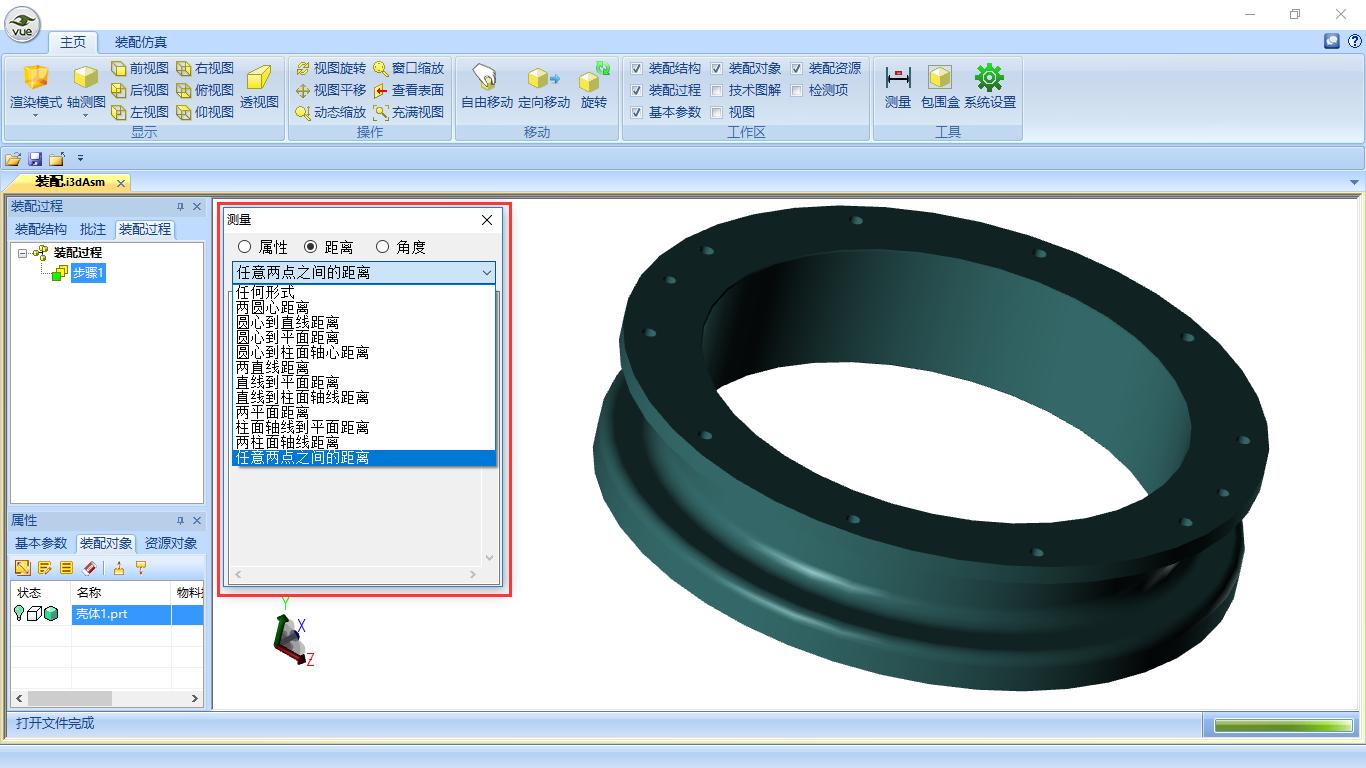Click the 充满视图 fit view icon
The image size is (1366, 768).
click(x=381, y=113)
